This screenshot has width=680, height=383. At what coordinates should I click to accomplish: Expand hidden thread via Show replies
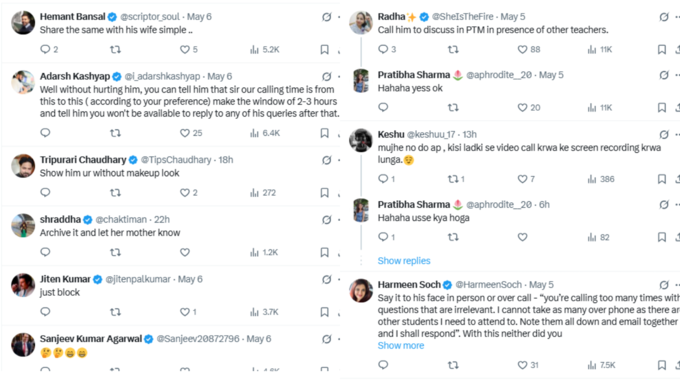click(404, 261)
